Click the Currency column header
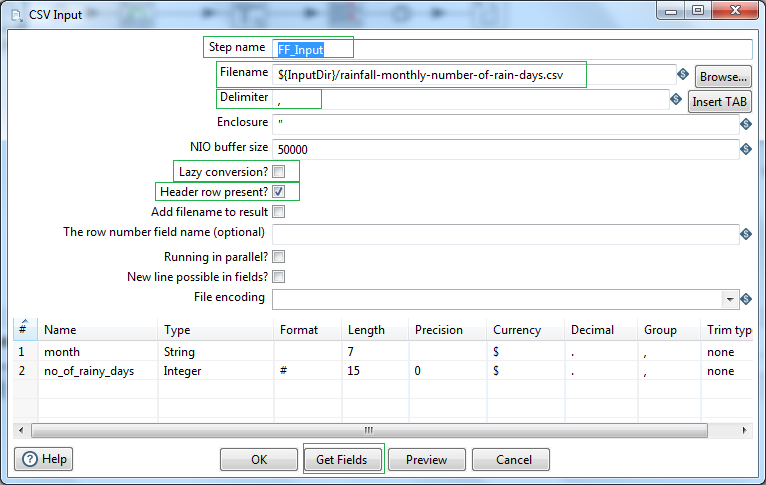Image resolution: width=766 pixels, height=485 pixels. click(526, 330)
